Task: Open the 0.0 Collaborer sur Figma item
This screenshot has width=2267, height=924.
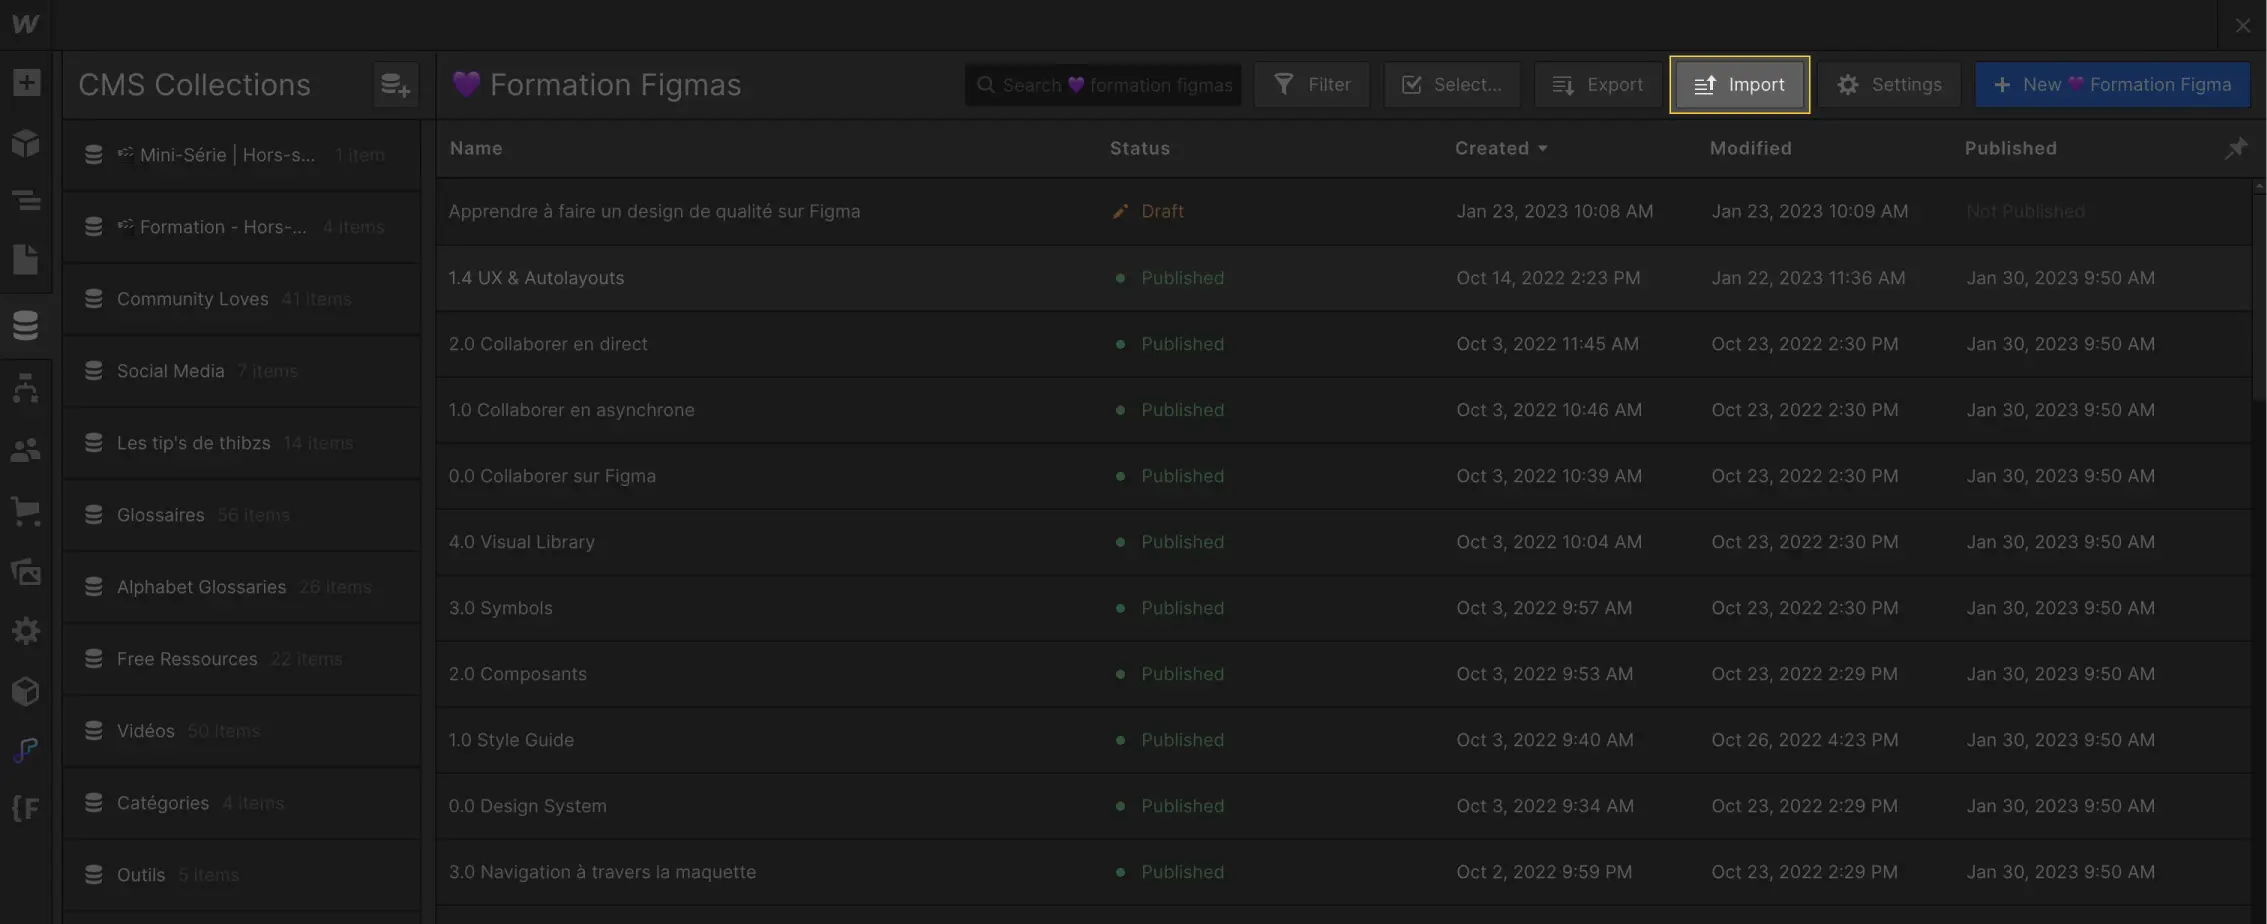Action: point(1343,476)
